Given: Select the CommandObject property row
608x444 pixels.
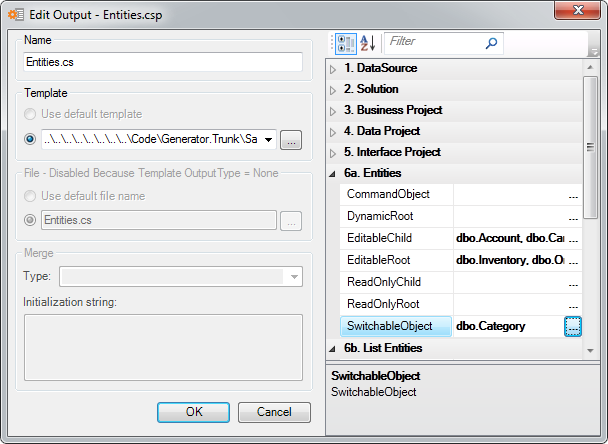Looking at the screenshot, I should [x=461, y=194].
